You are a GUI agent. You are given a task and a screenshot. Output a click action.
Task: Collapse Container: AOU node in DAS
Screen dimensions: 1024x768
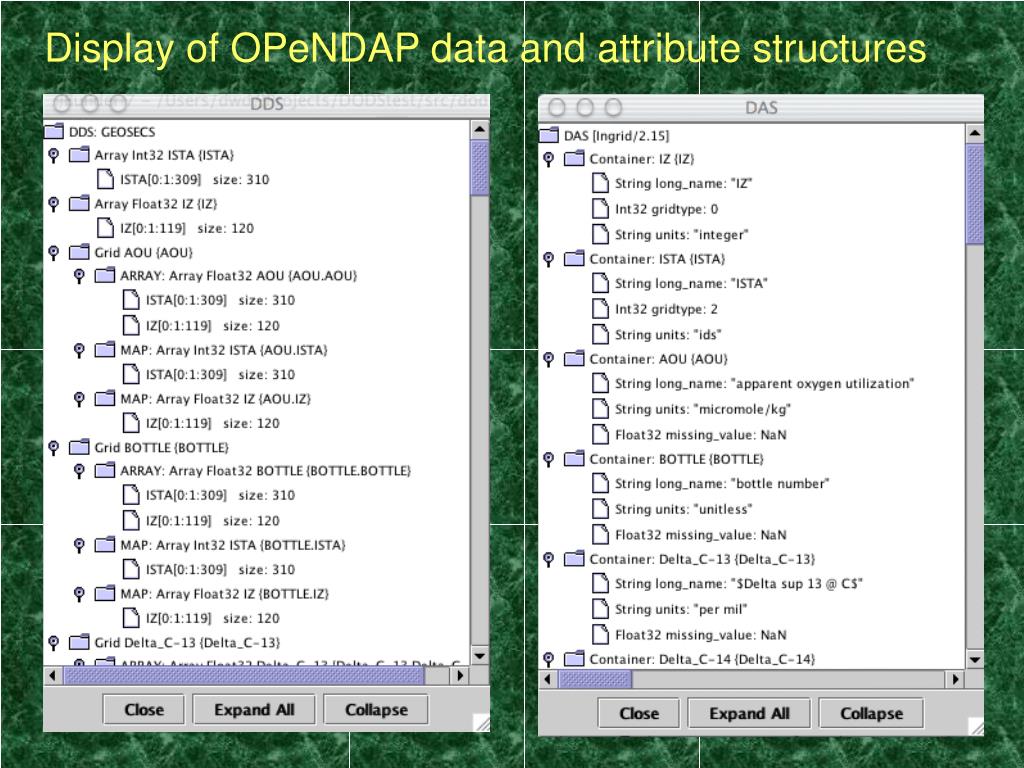(549, 359)
